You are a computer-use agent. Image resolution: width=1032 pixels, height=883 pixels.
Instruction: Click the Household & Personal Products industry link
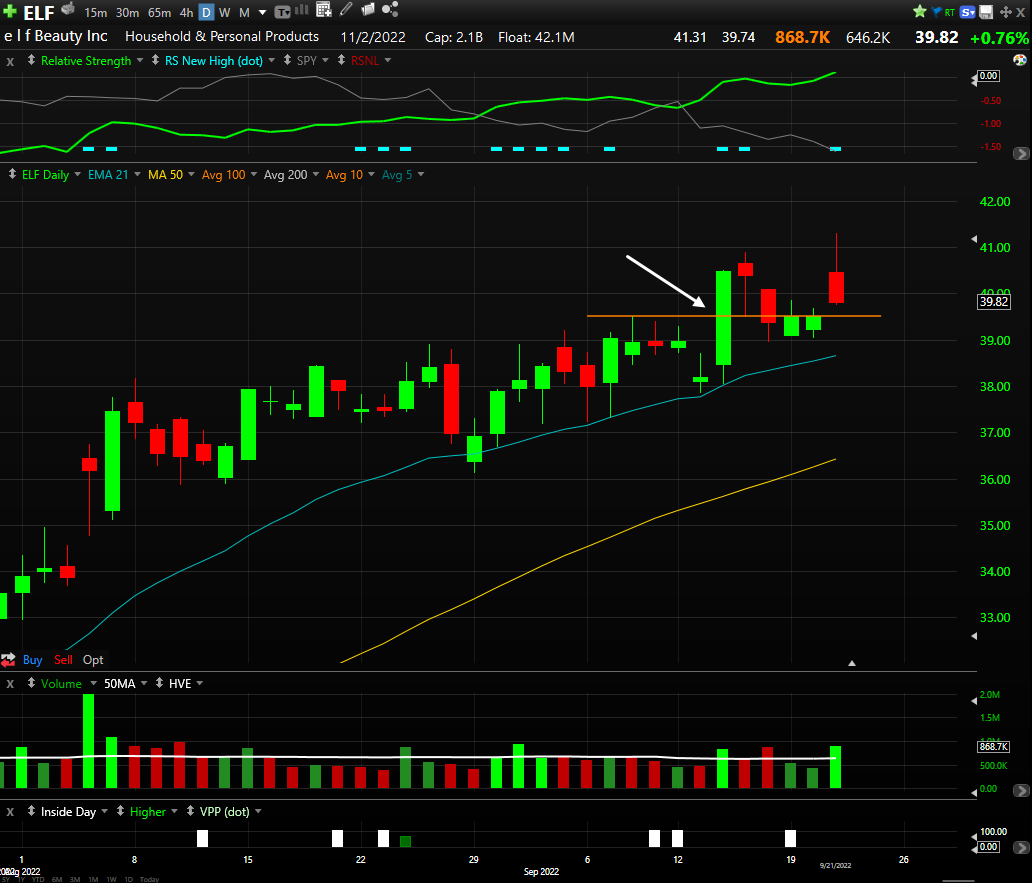(222, 37)
